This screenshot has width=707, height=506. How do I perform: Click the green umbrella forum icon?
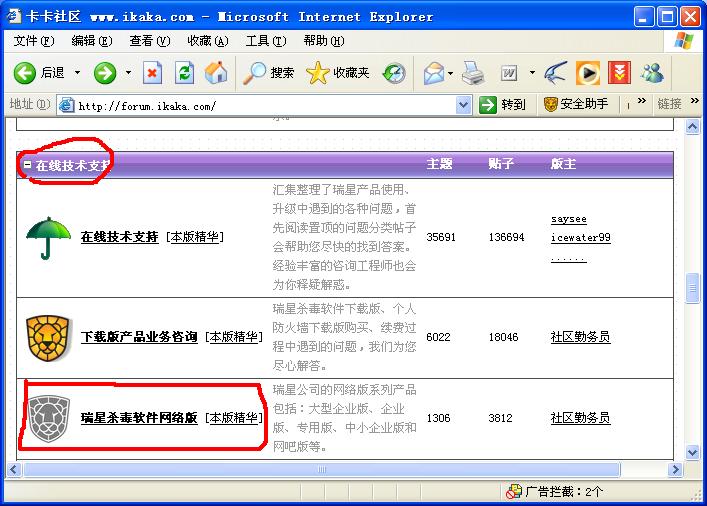click(x=48, y=238)
